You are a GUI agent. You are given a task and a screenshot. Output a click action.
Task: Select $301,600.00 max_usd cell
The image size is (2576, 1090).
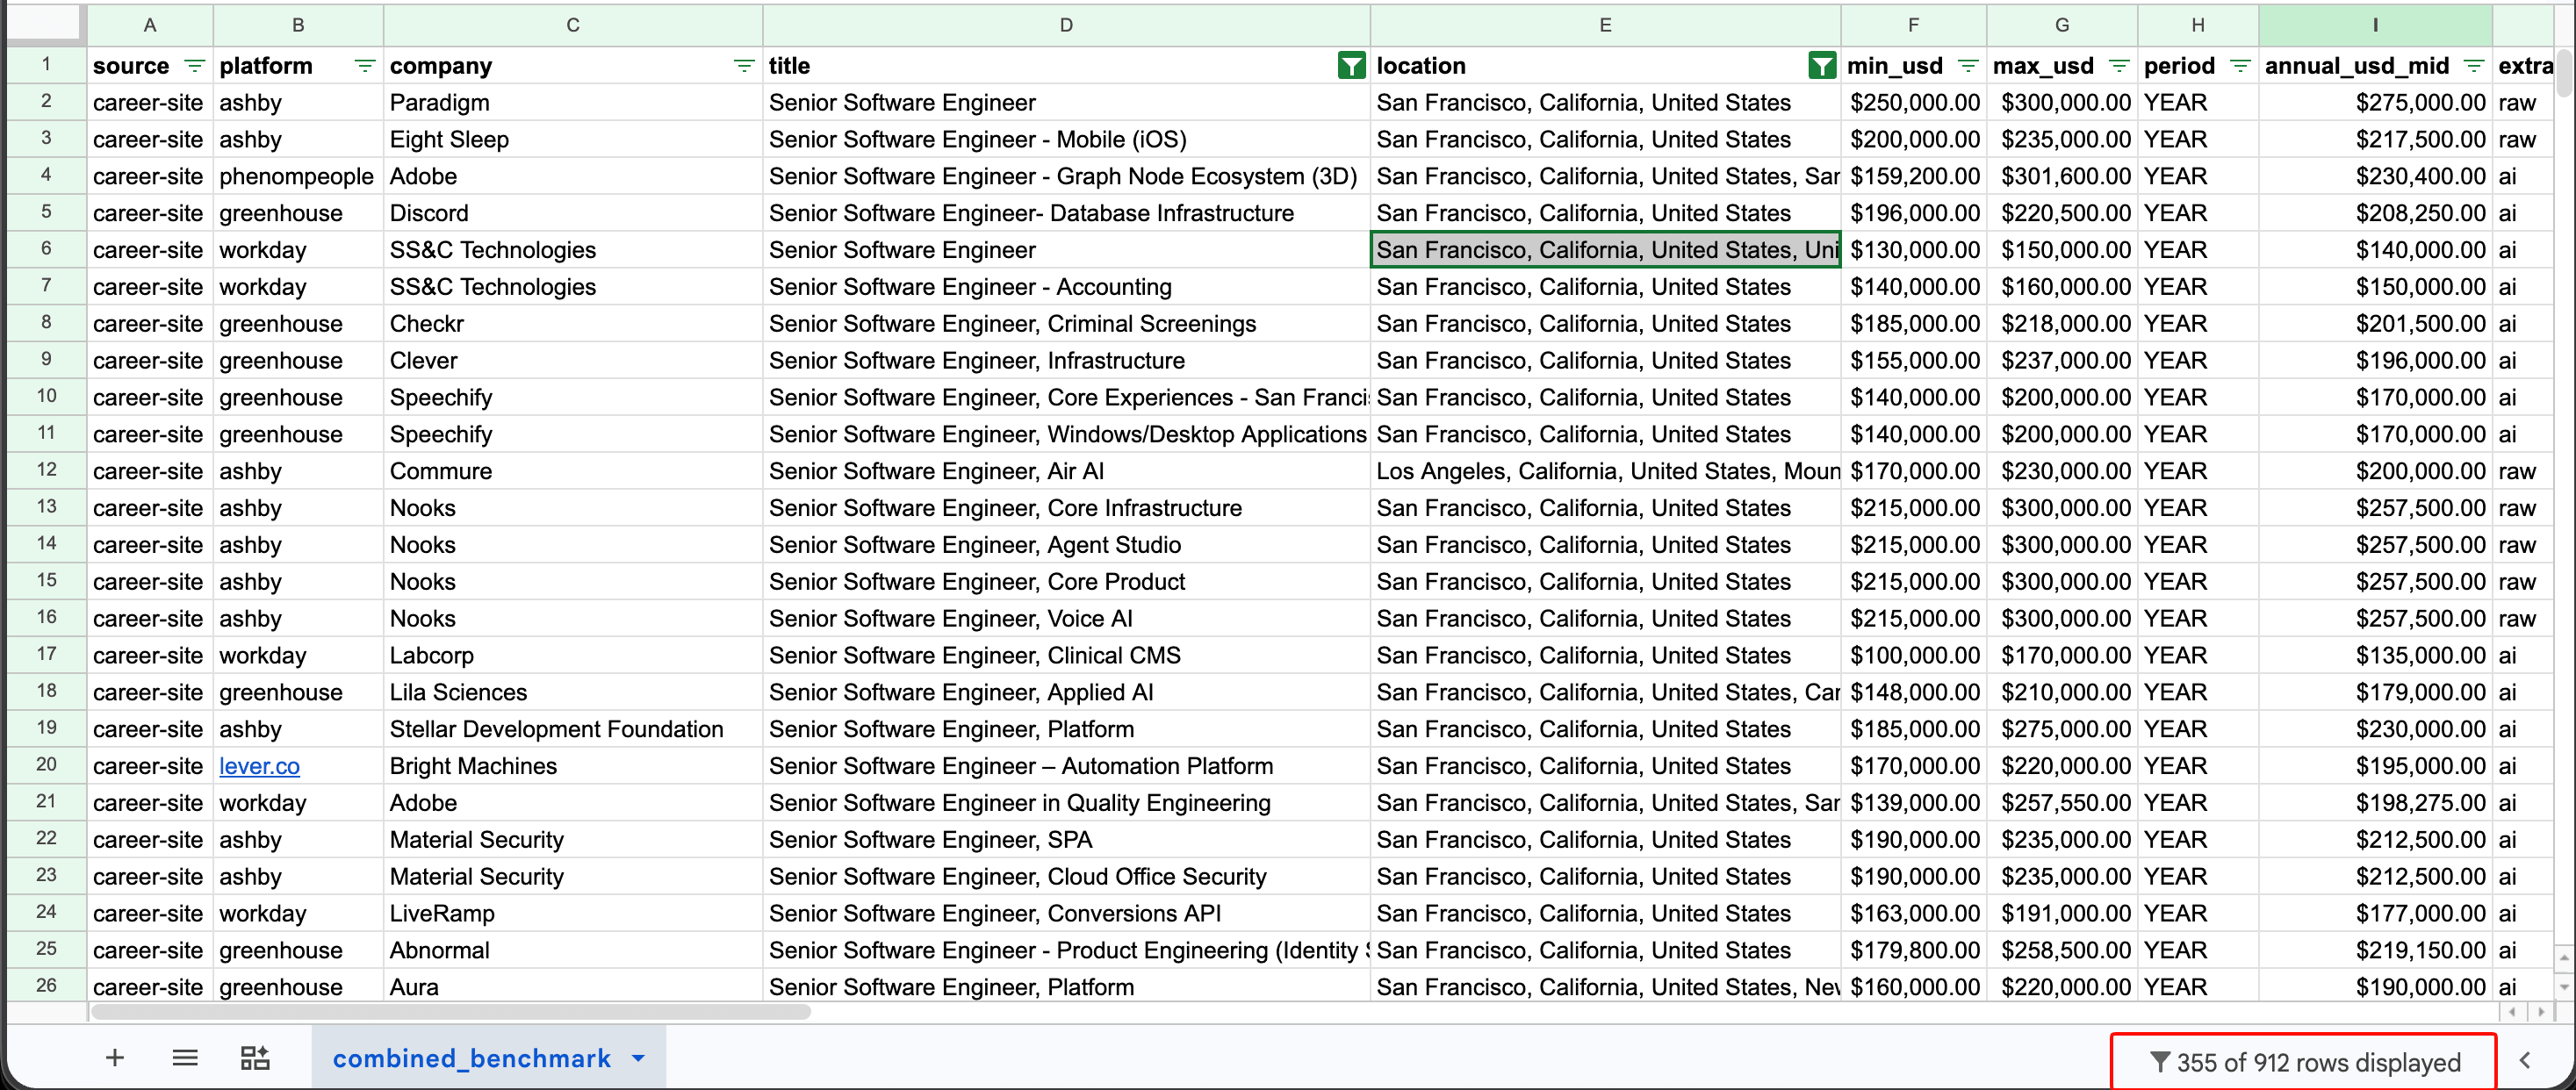[2062, 176]
